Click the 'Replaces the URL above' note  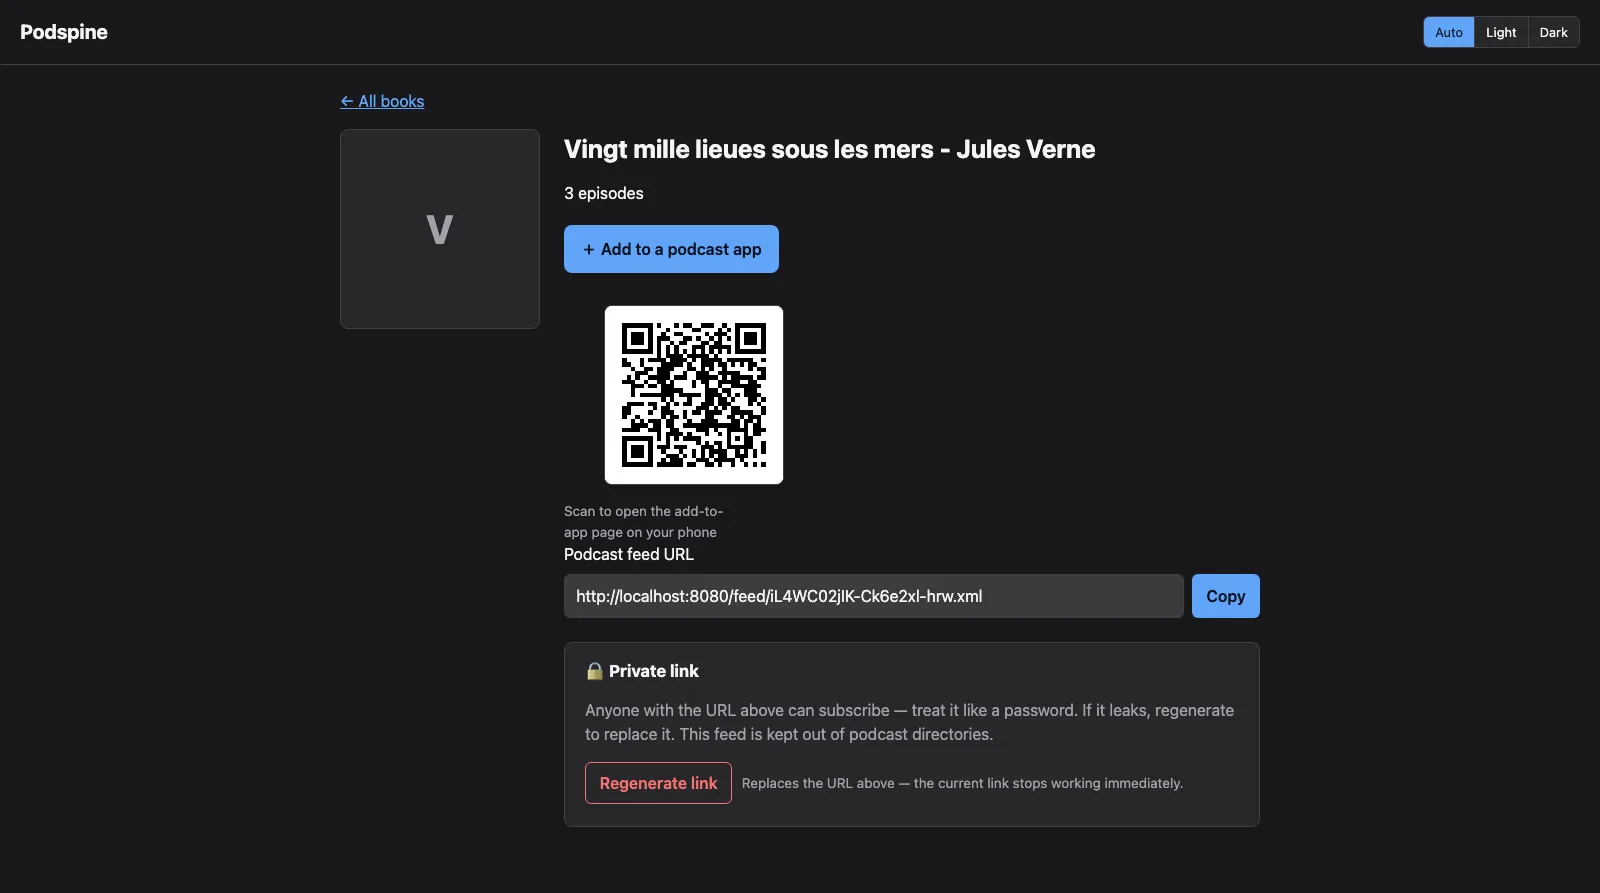962,783
